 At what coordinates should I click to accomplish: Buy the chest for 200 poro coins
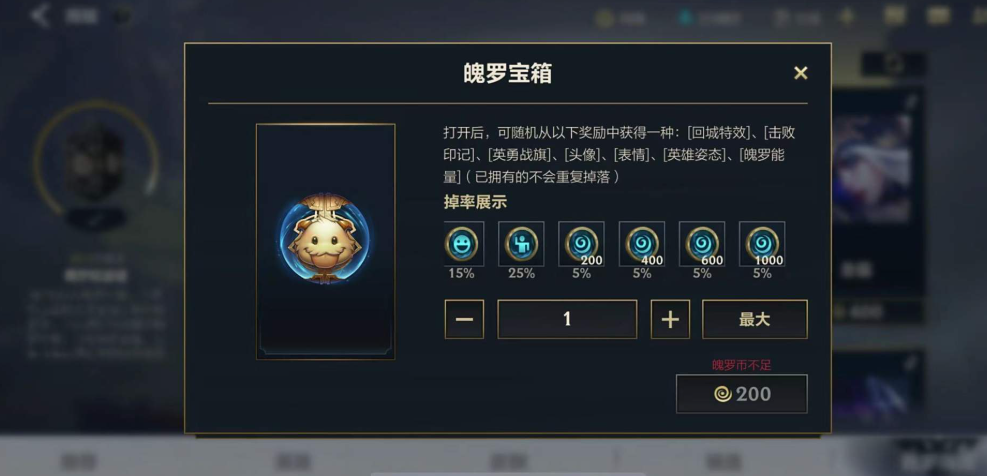(x=742, y=394)
